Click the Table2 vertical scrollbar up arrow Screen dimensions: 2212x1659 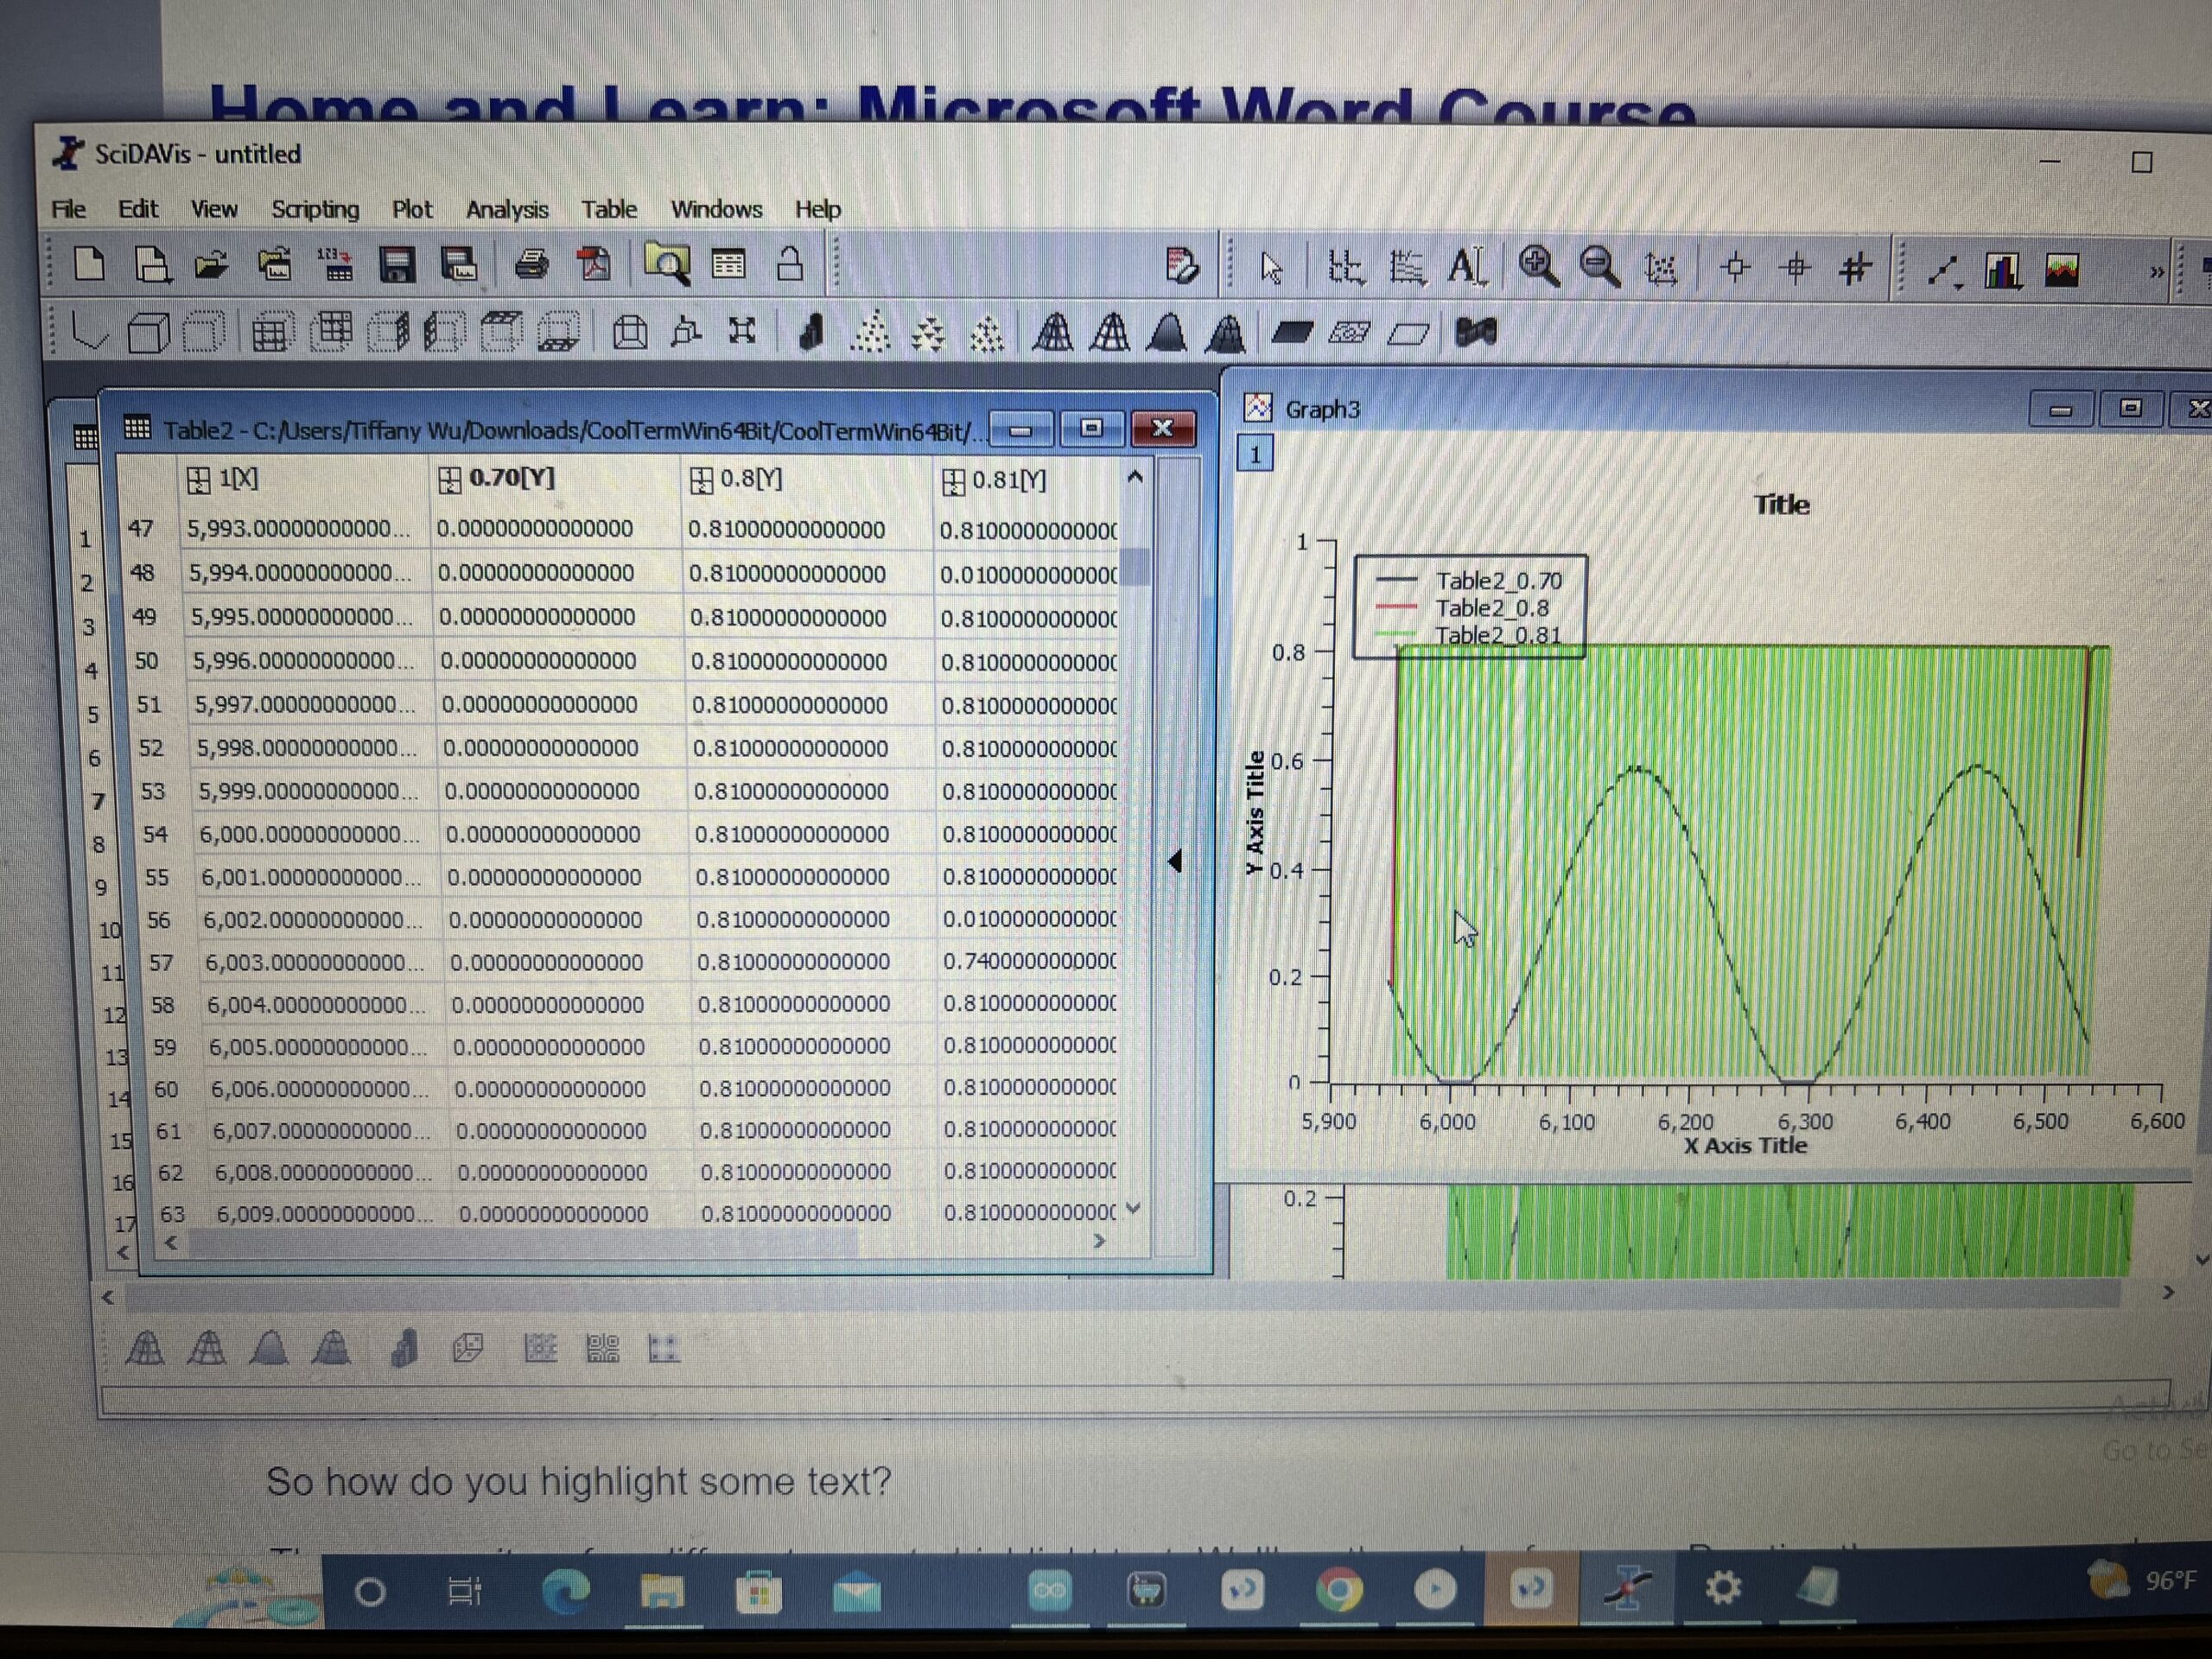(x=1135, y=478)
